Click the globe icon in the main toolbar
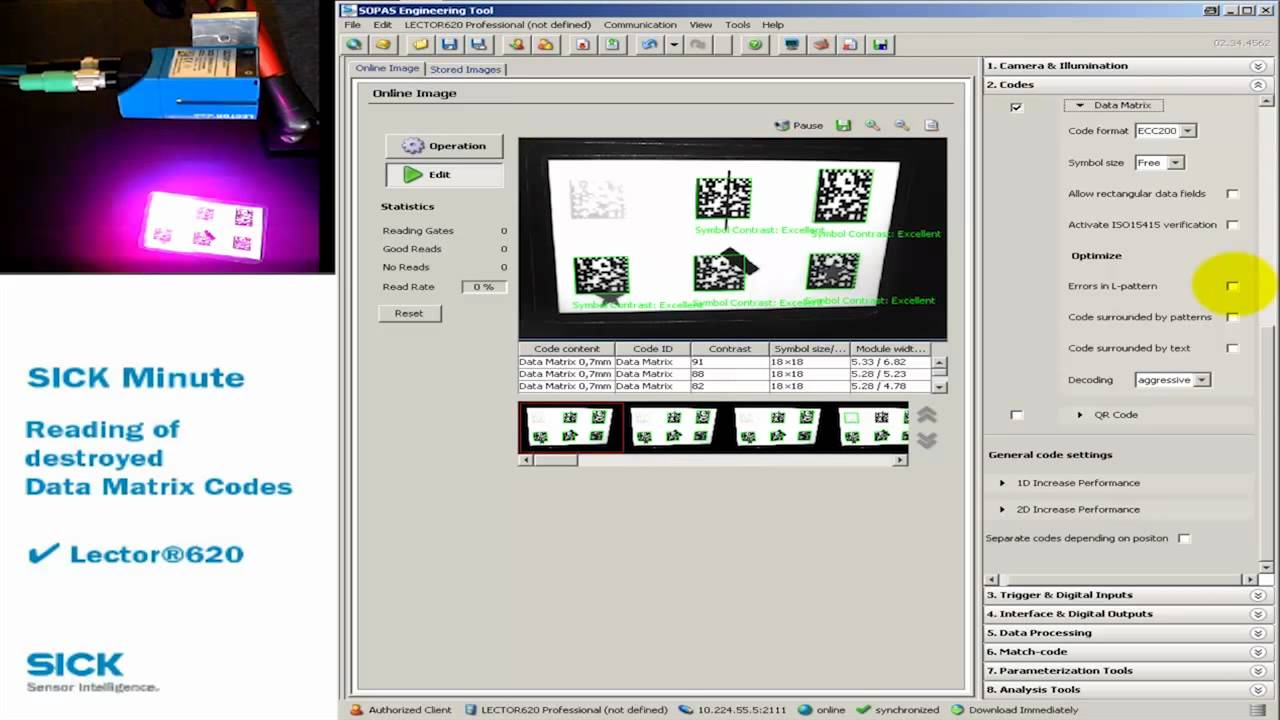 [x=353, y=44]
